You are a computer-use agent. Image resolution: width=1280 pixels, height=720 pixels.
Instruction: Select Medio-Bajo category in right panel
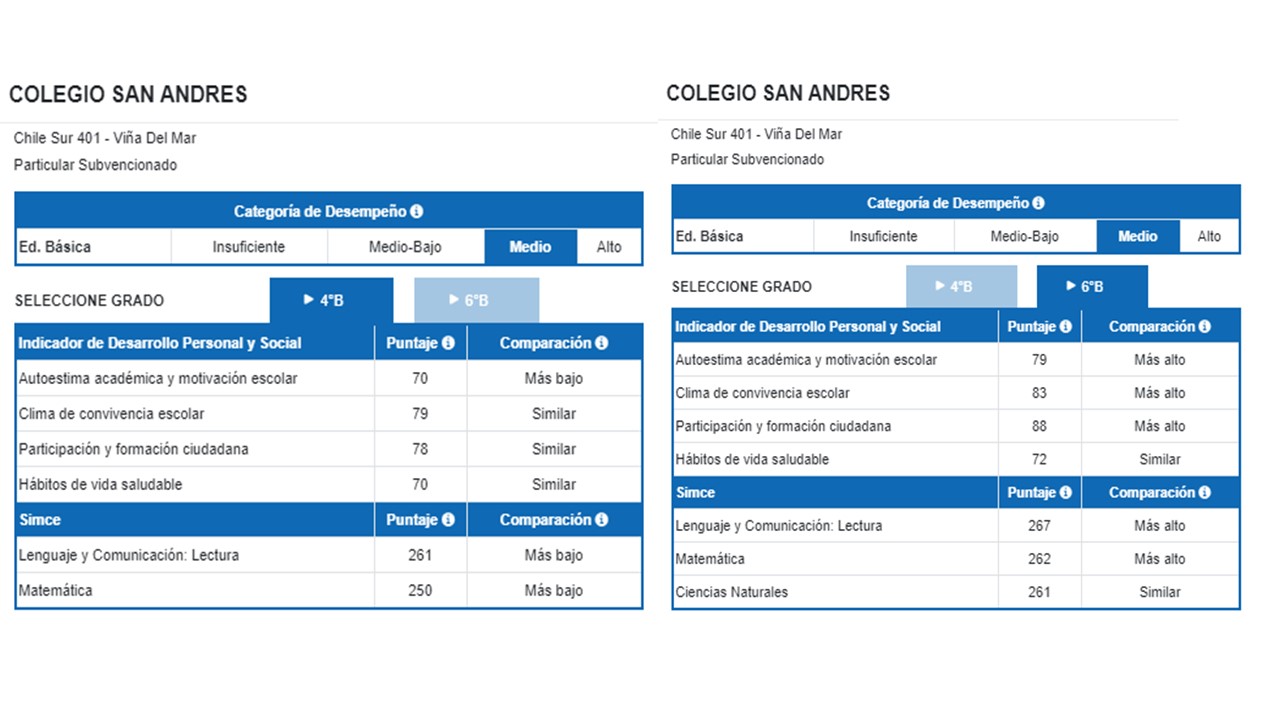(1024, 237)
